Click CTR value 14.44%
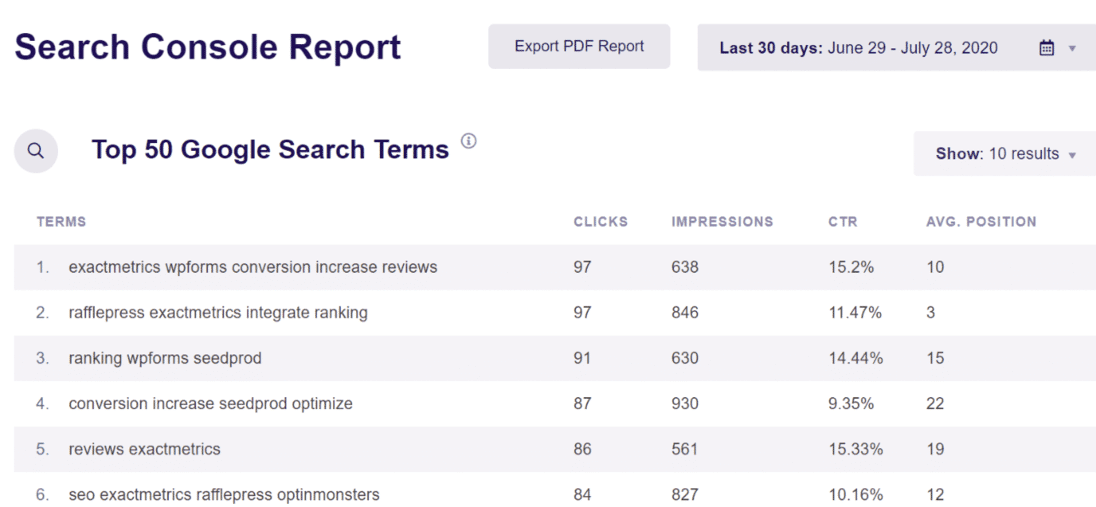1096x507 pixels. 856,358
